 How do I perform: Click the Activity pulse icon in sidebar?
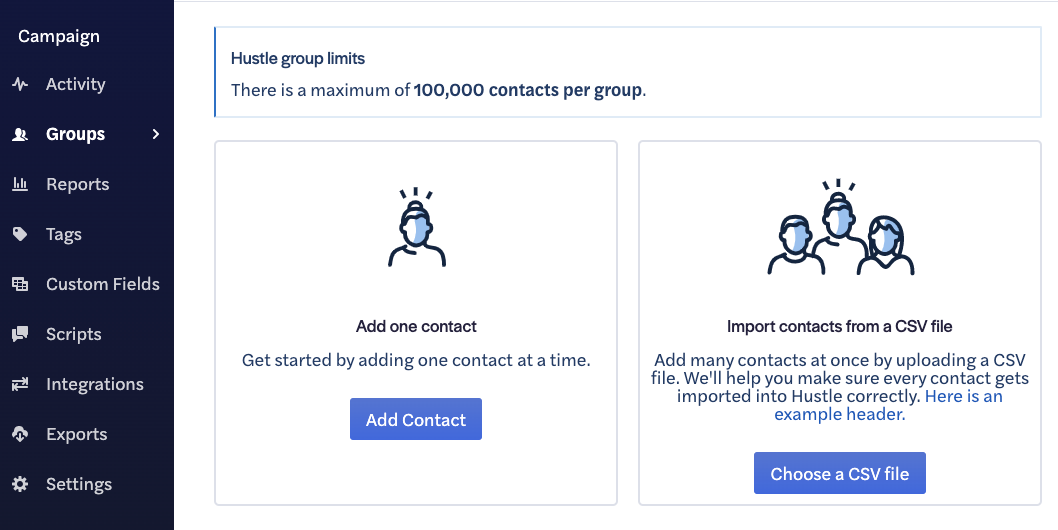pos(20,84)
